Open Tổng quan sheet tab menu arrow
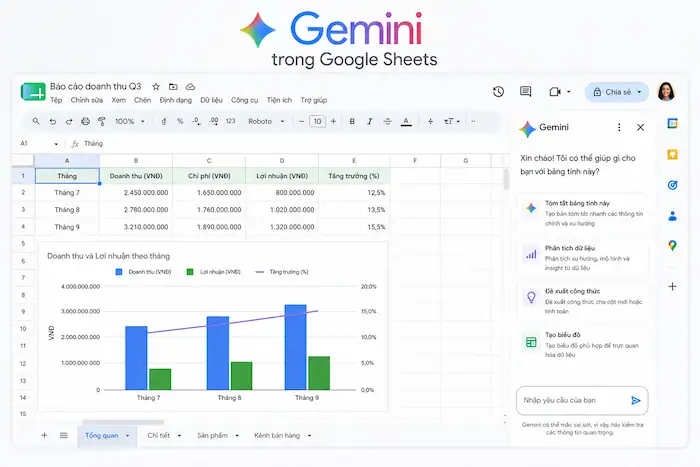The image size is (700, 467). click(127, 436)
